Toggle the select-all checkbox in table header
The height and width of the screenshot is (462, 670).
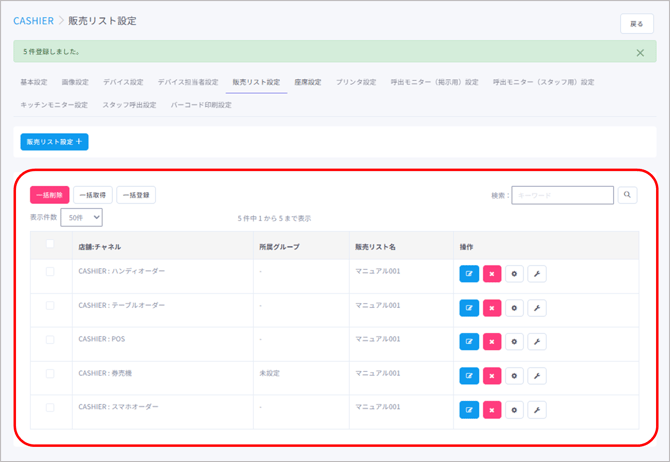(x=50, y=244)
